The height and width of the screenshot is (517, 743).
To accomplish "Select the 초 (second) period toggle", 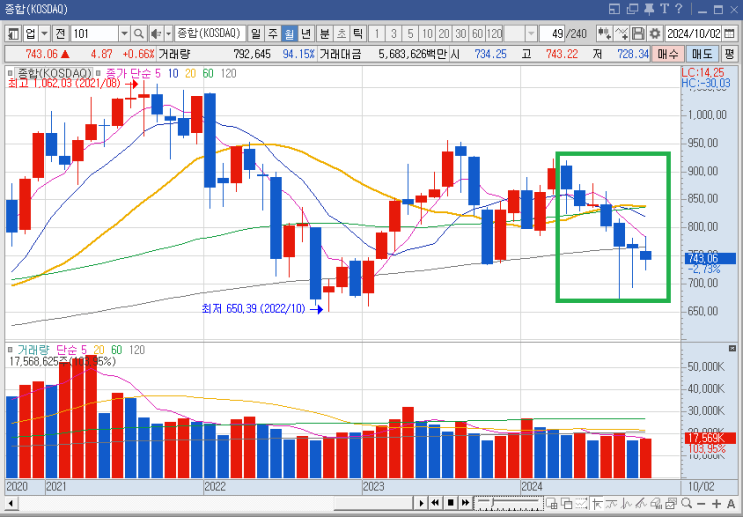I will [341, 34].
